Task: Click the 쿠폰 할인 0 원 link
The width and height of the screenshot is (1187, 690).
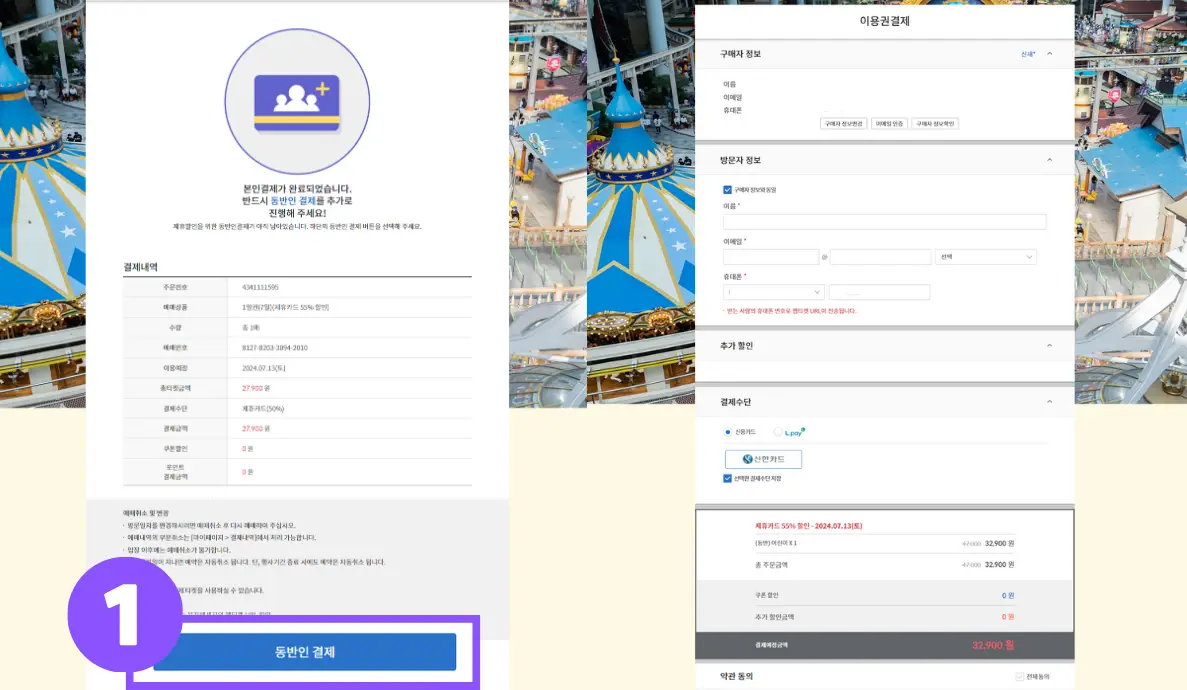Action: 1007,593
